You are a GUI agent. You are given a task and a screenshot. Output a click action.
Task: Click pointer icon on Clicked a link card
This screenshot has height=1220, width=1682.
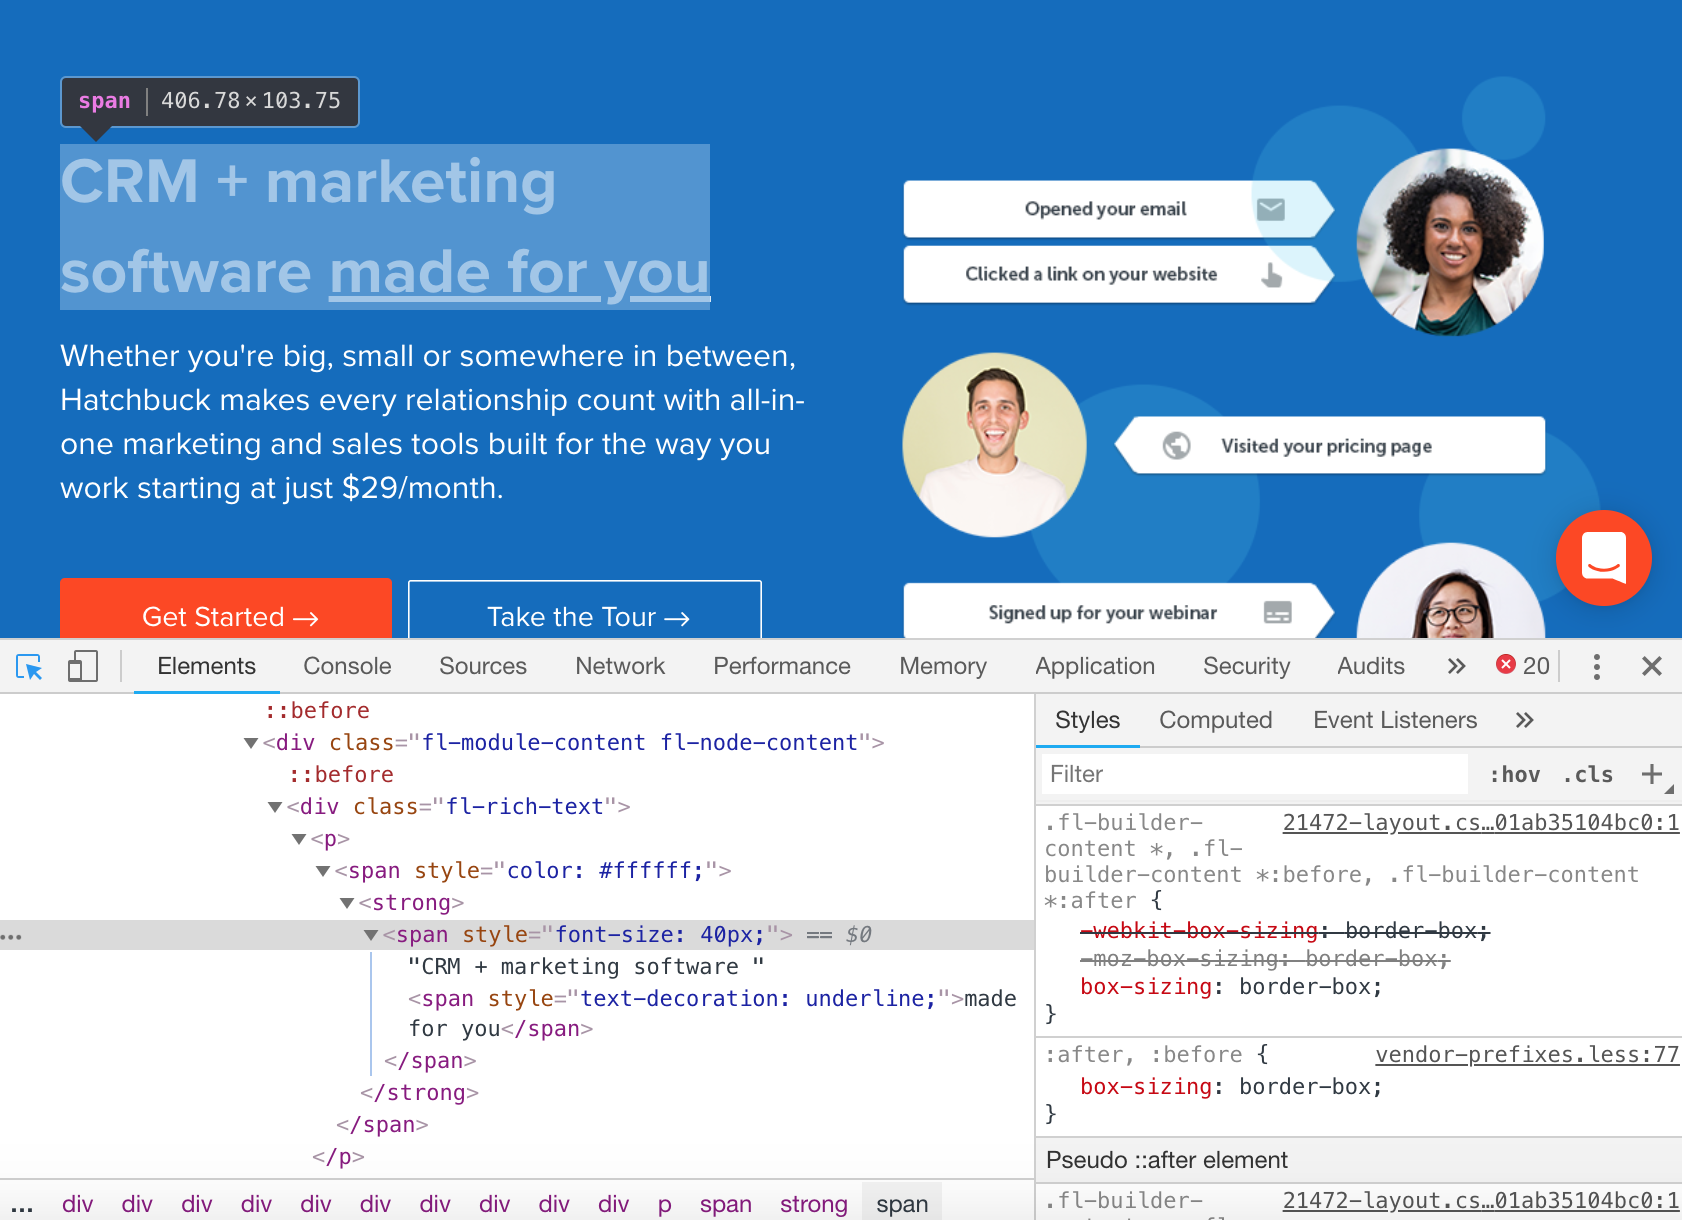tap(1272, 274)
